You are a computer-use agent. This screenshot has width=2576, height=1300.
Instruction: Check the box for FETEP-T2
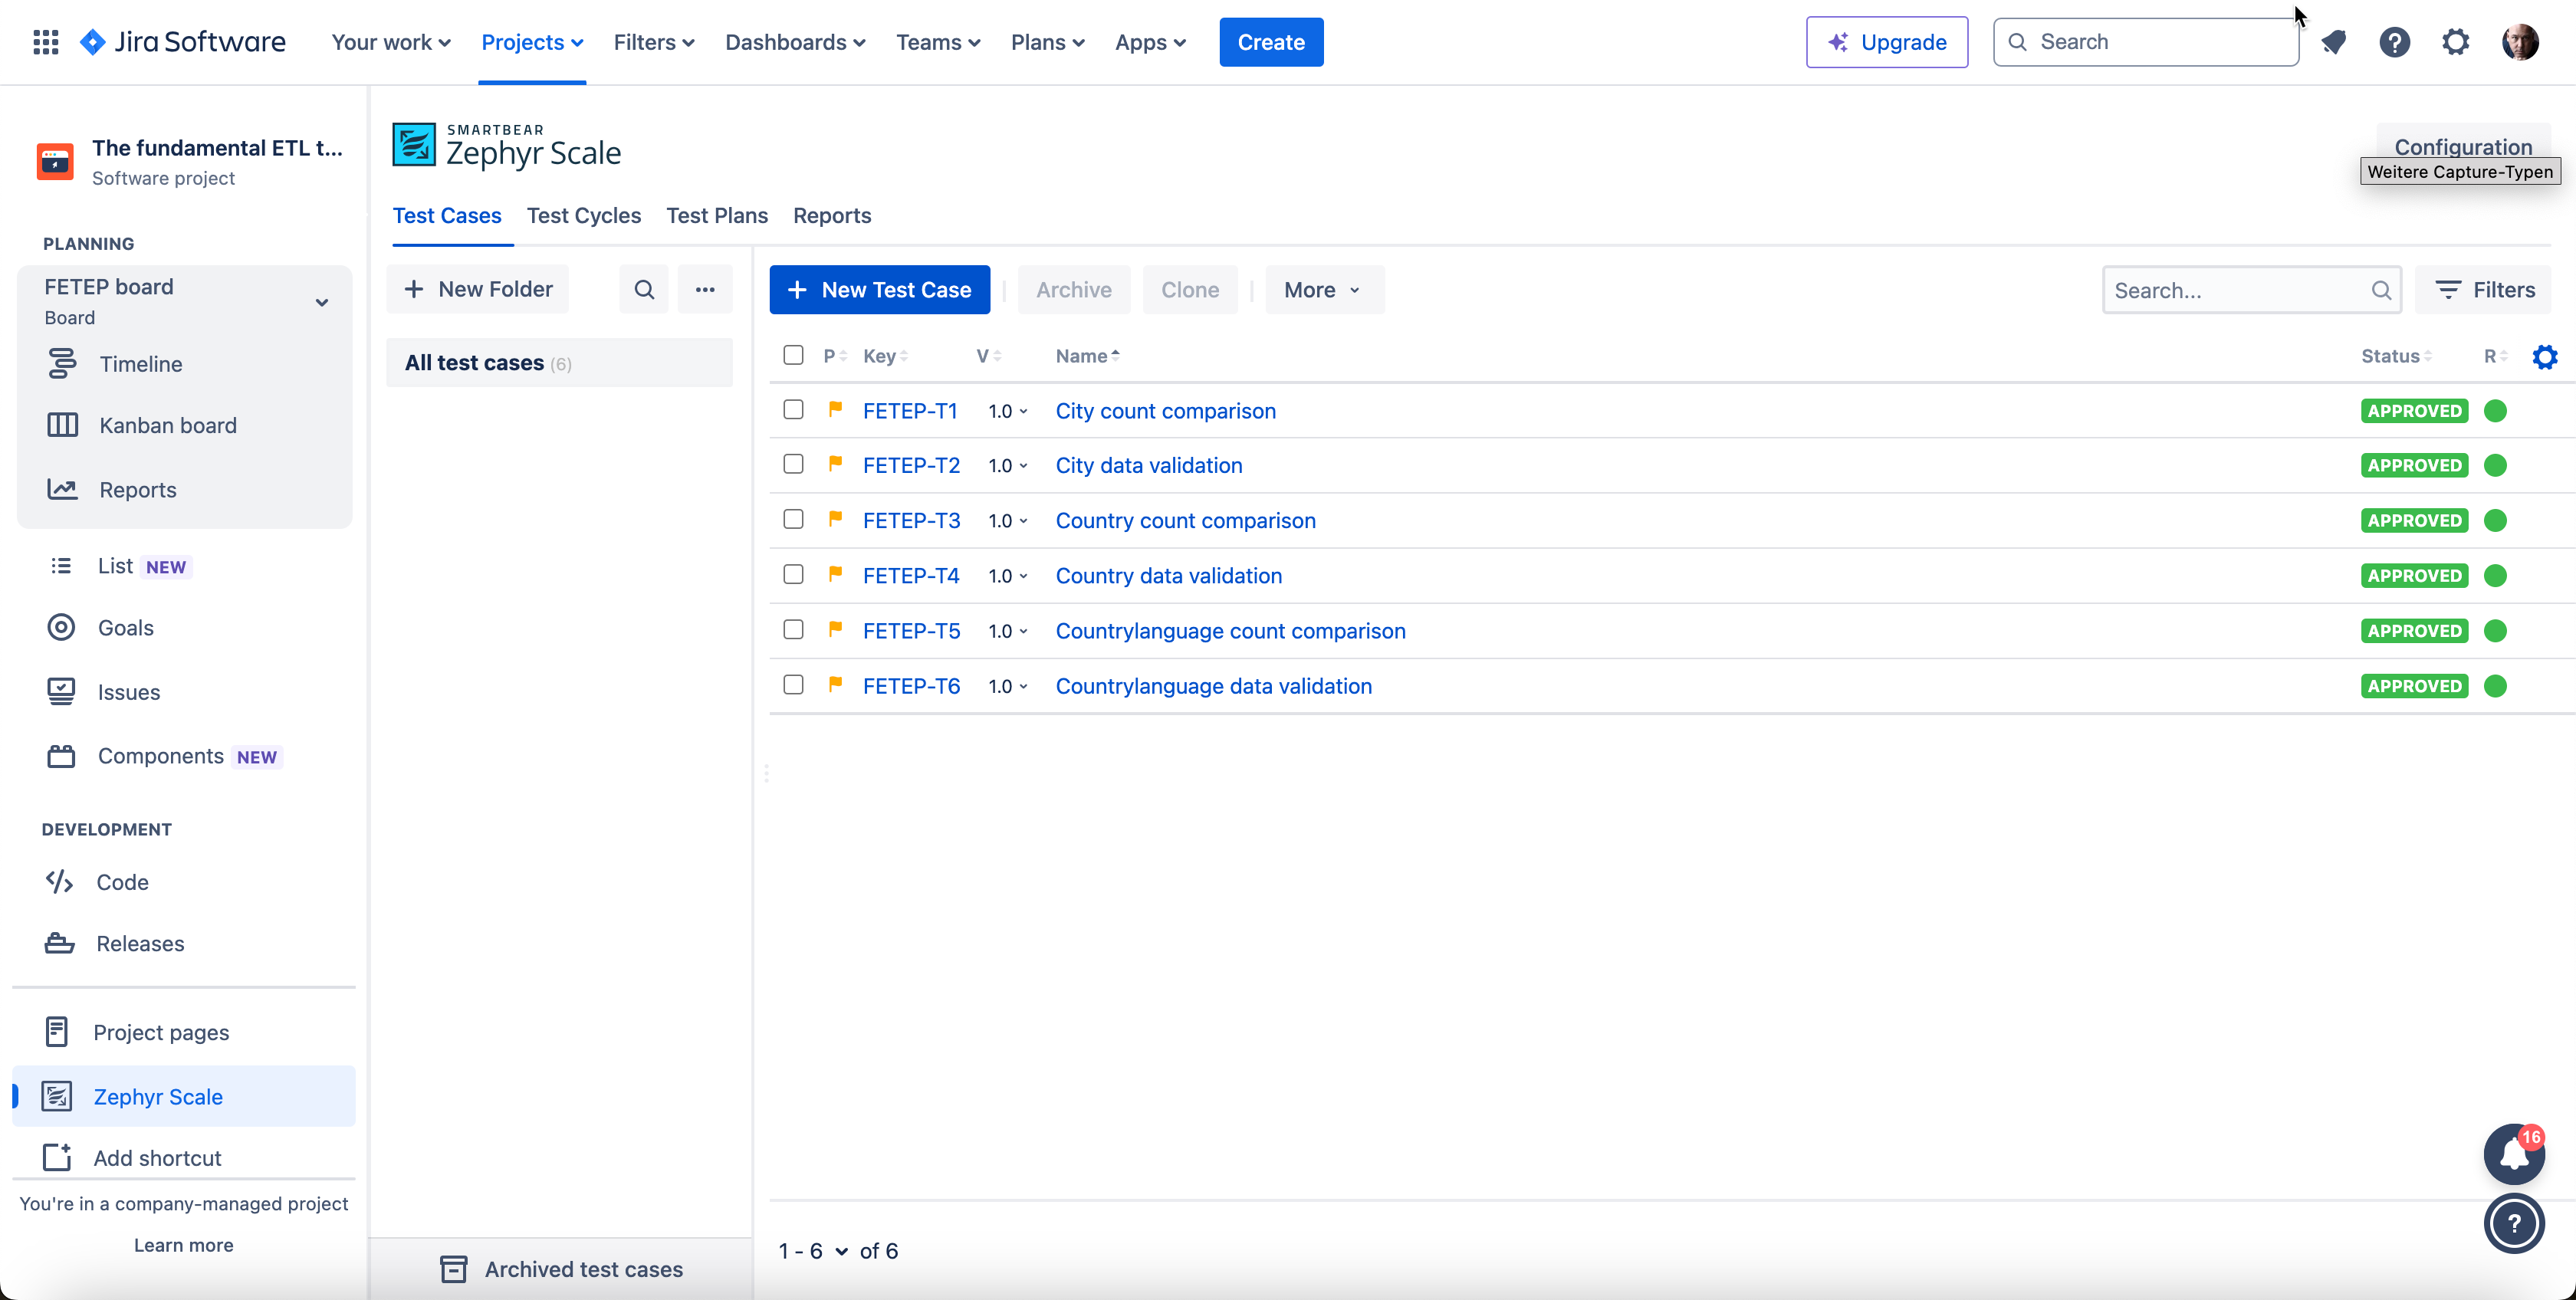[x=793, y=465]
